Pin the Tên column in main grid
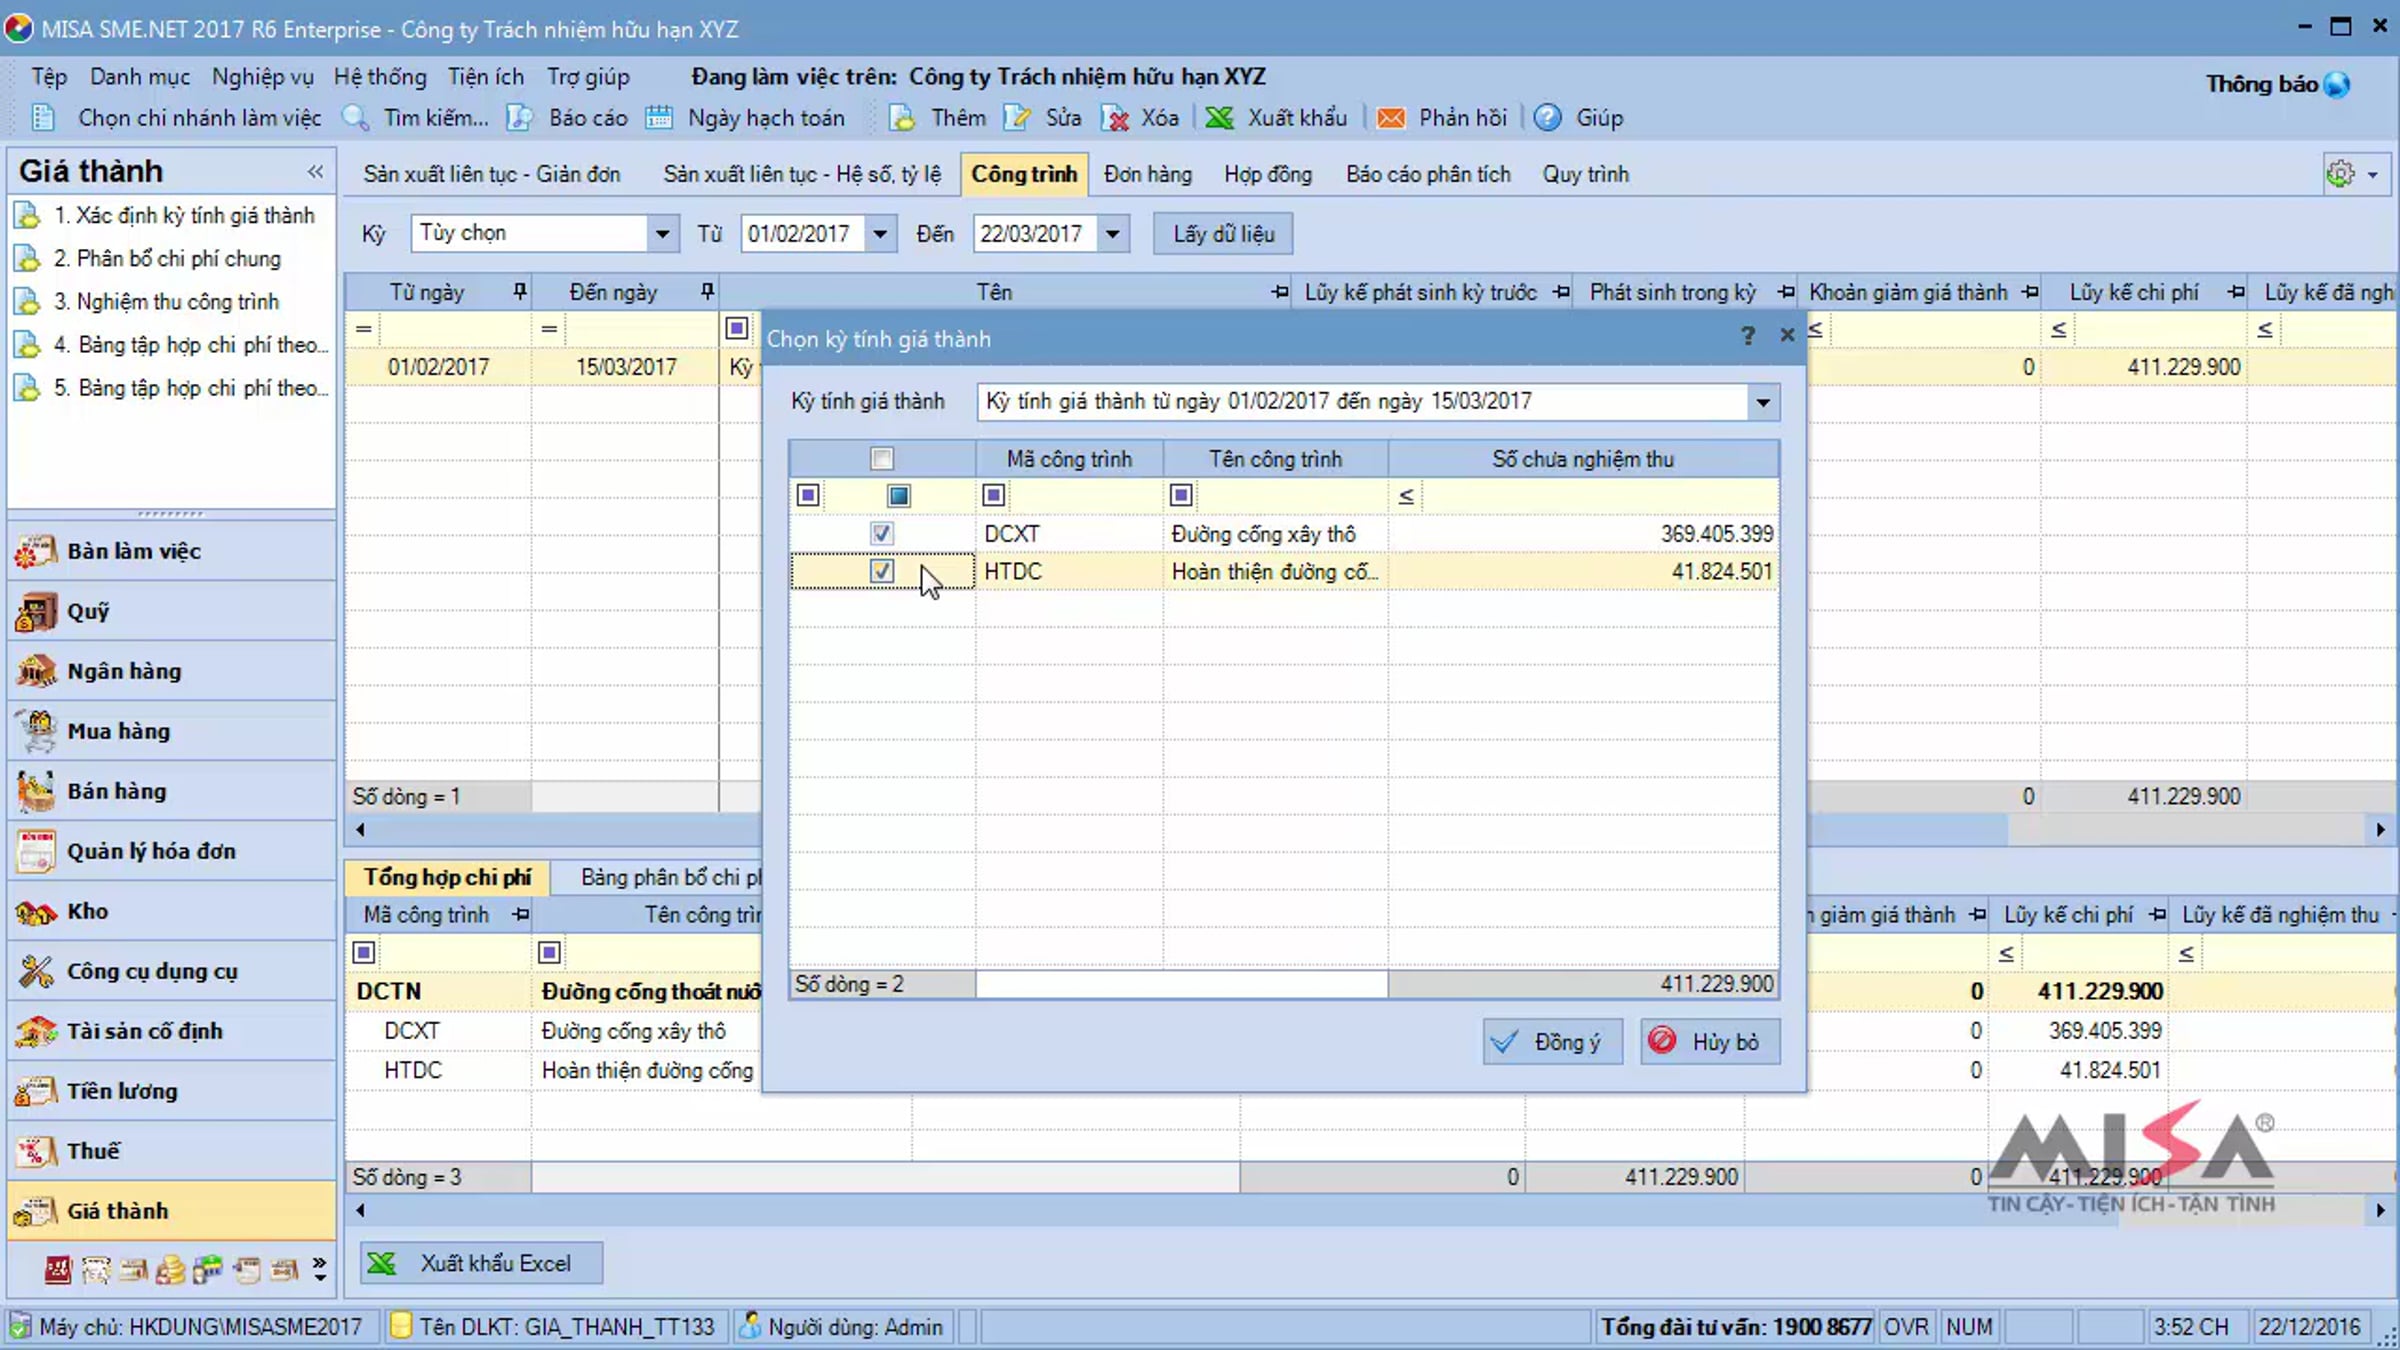Image resolution: width=2400 pixels, height=1350 pixels. (1279, 292)
